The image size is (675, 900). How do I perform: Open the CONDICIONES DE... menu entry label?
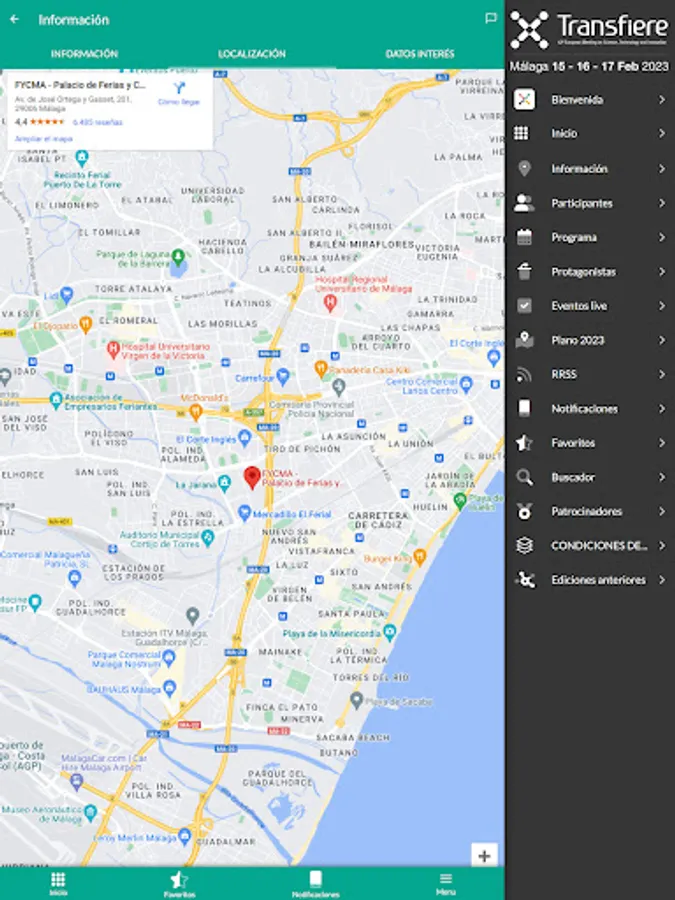pos(599,545)
